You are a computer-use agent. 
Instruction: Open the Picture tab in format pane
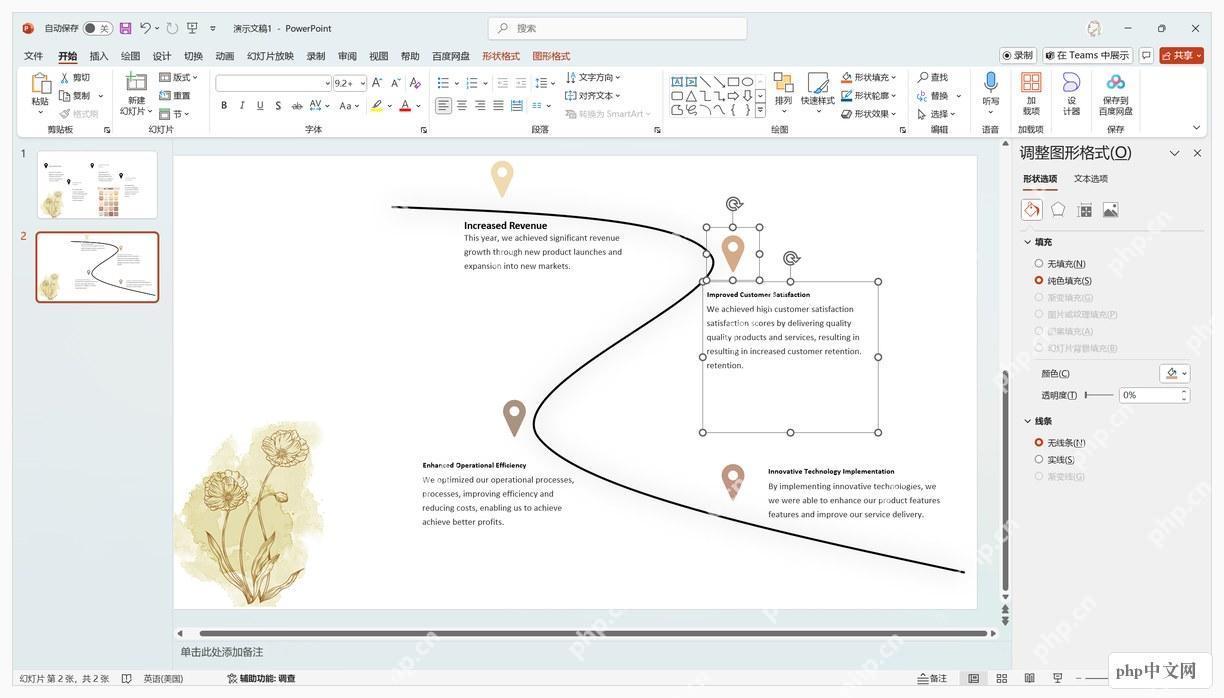[1110, 209]
